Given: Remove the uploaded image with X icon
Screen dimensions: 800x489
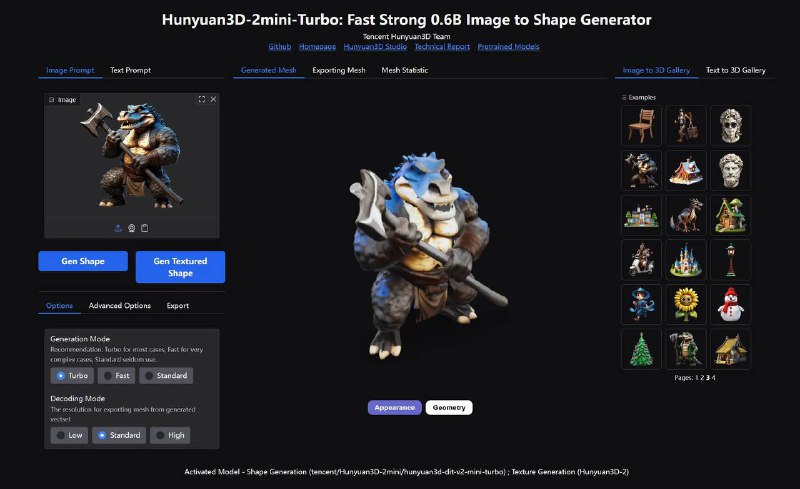Looking at the screenshot, I should click(213, 99).
